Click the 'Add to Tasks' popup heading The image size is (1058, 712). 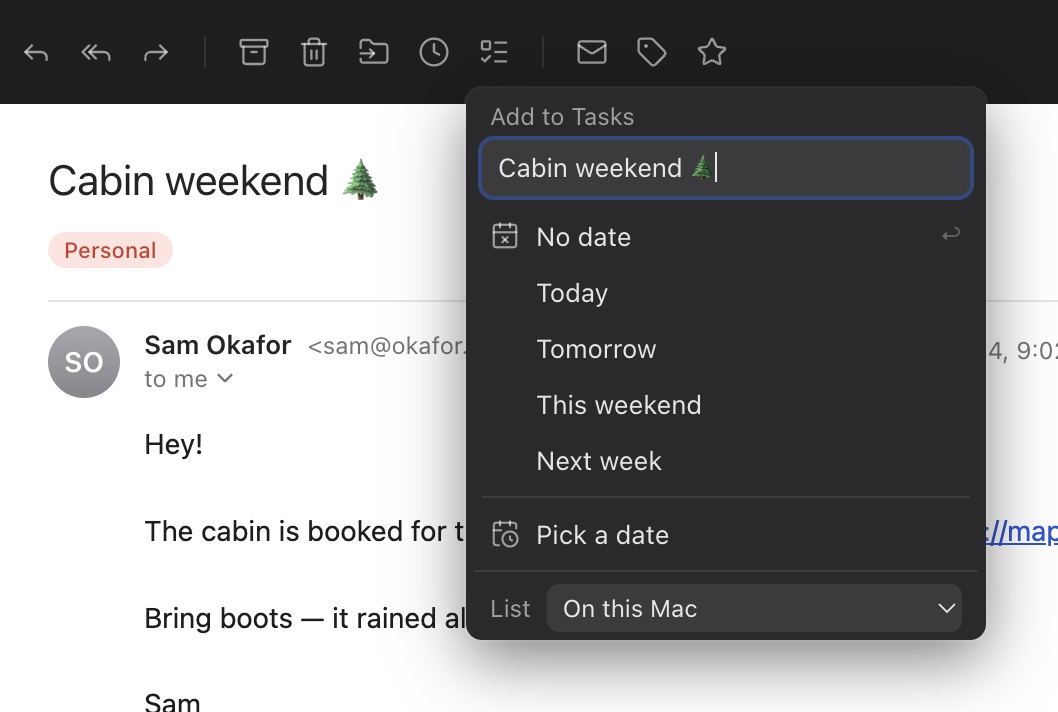(x=563, y=117)
